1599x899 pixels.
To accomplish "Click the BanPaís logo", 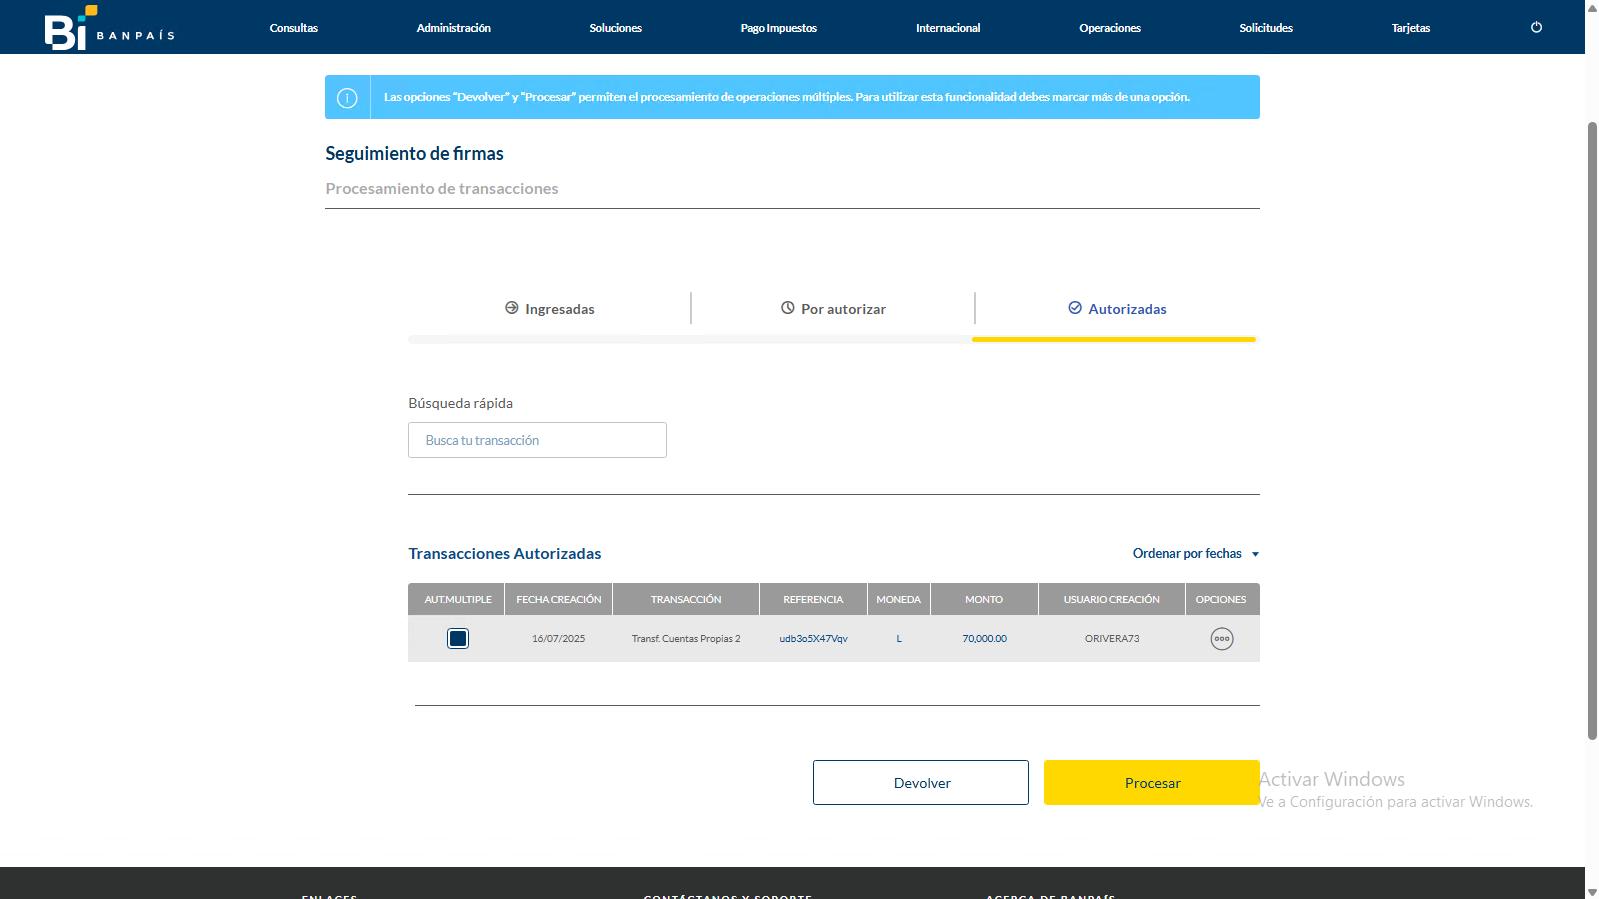I will point(109,27).
